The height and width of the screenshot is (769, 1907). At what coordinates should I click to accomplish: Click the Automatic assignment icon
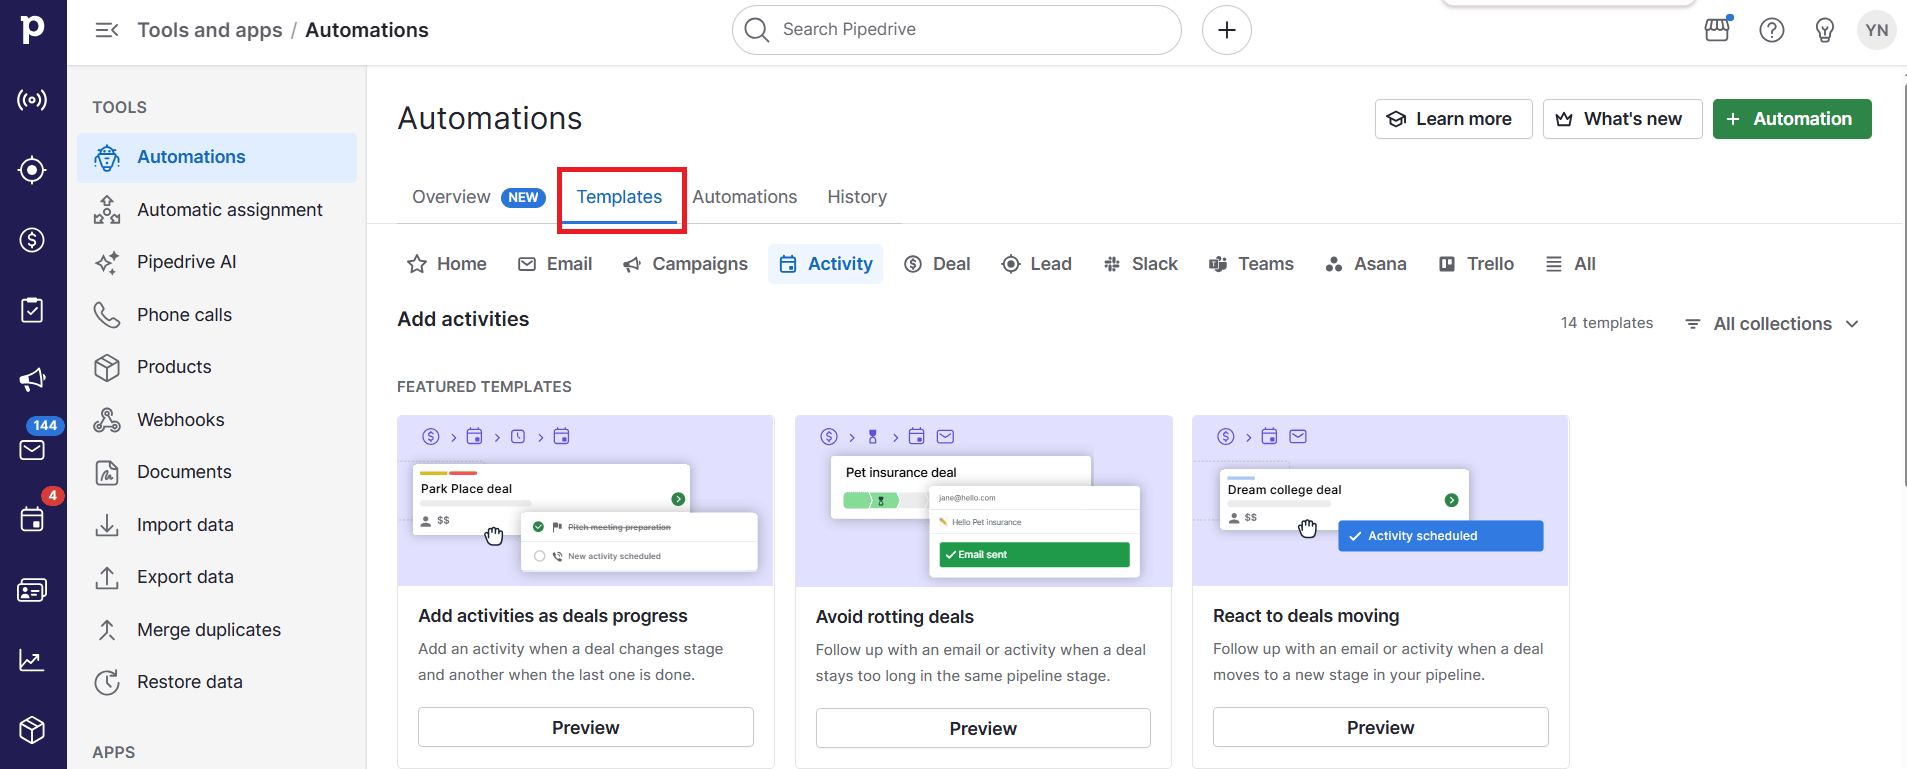[x=107, y=210]
